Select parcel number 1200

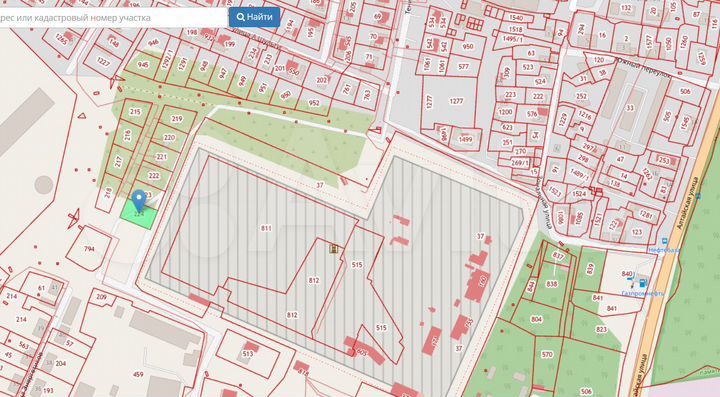click(x=505, y=112)
